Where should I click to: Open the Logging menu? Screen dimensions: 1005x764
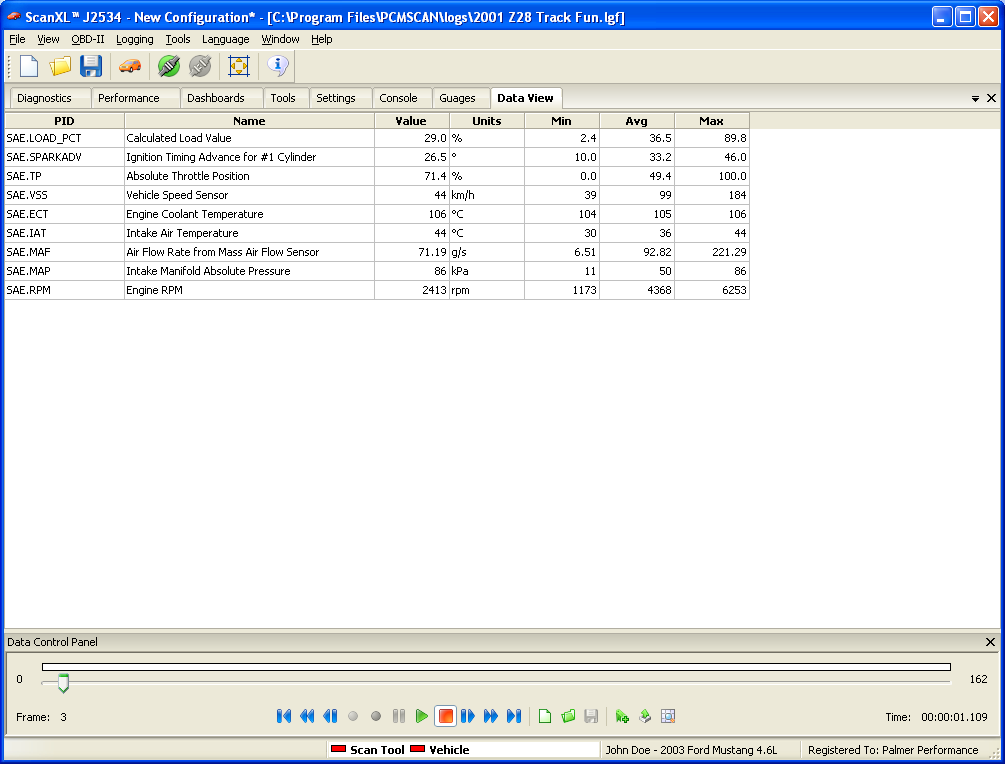(x=135, y=39)
